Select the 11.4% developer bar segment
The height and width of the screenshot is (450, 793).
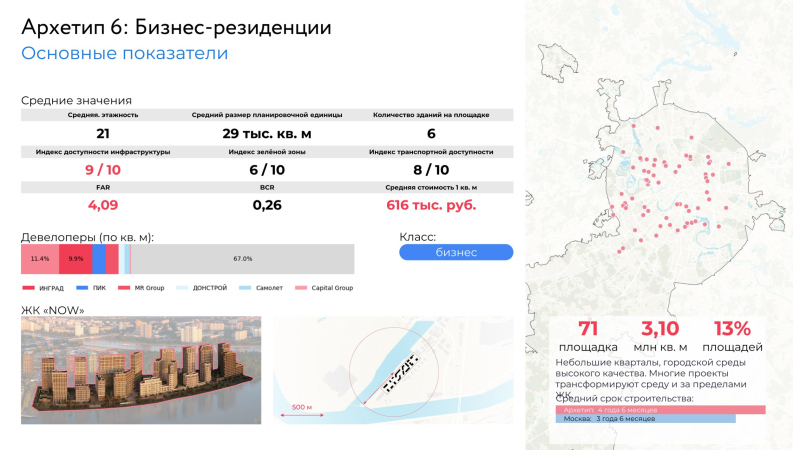point(40,258)
